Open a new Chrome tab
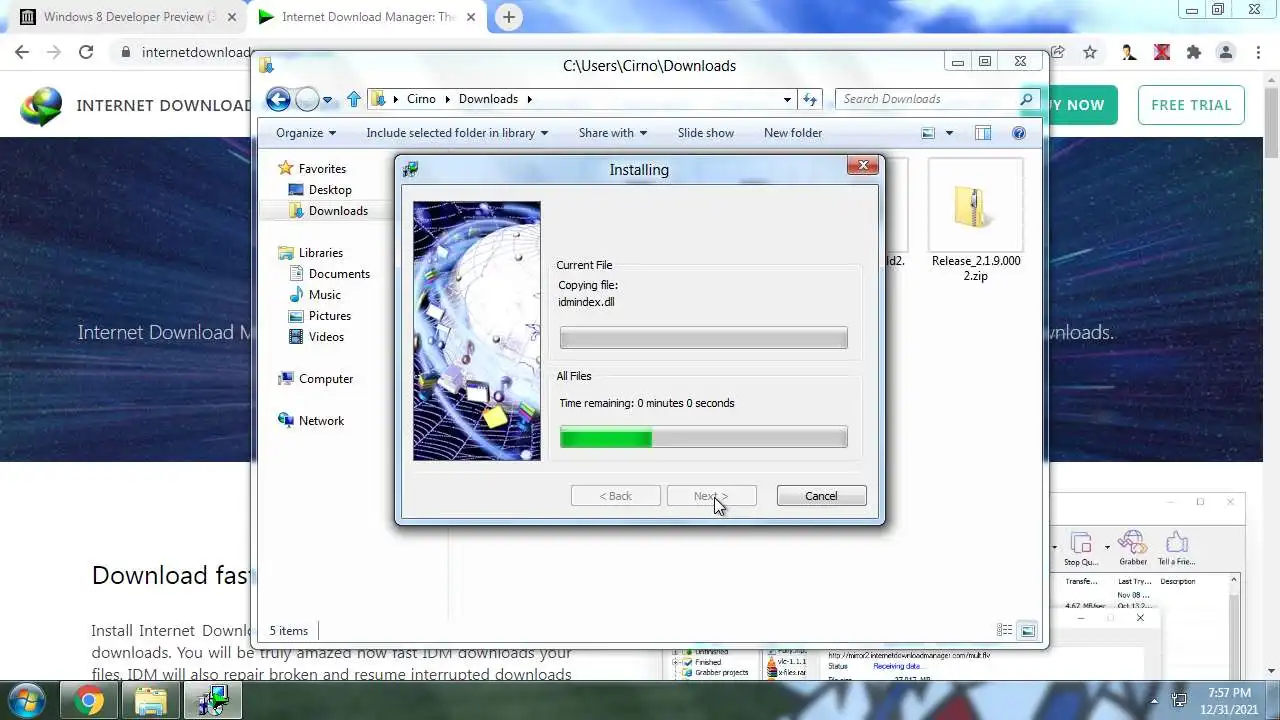The height and width of the screenshot is (720, 1280). (x=509, y=17)
